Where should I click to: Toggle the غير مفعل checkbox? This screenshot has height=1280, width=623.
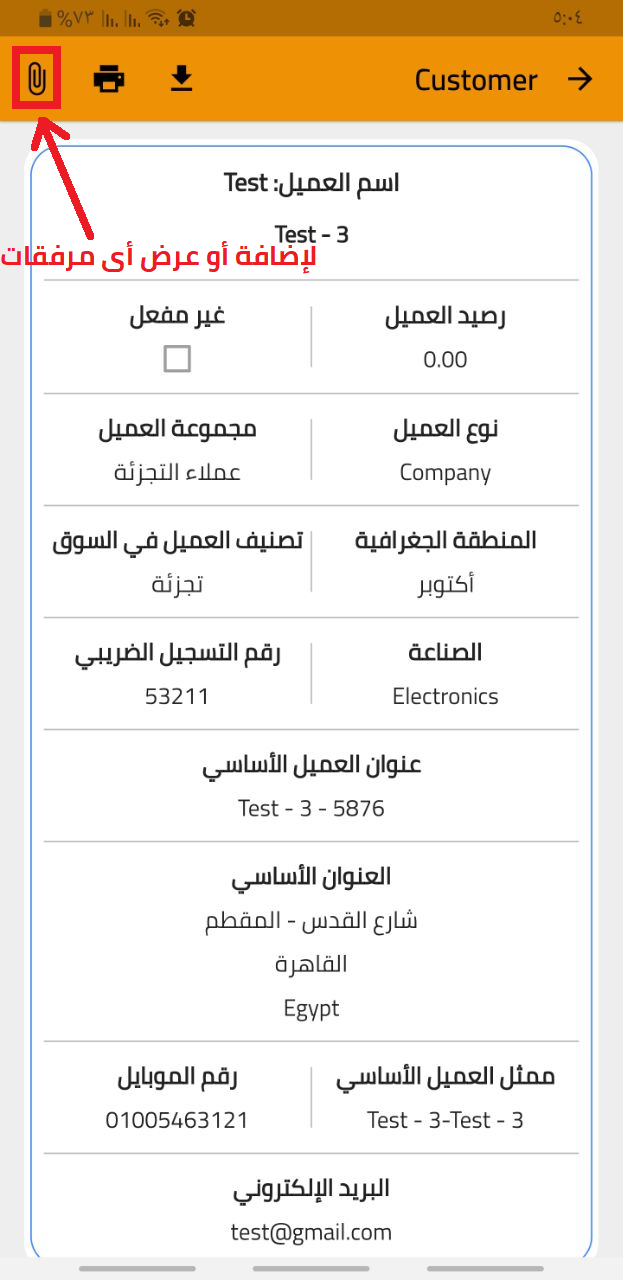pyautogui.click(x=177, y=359)
